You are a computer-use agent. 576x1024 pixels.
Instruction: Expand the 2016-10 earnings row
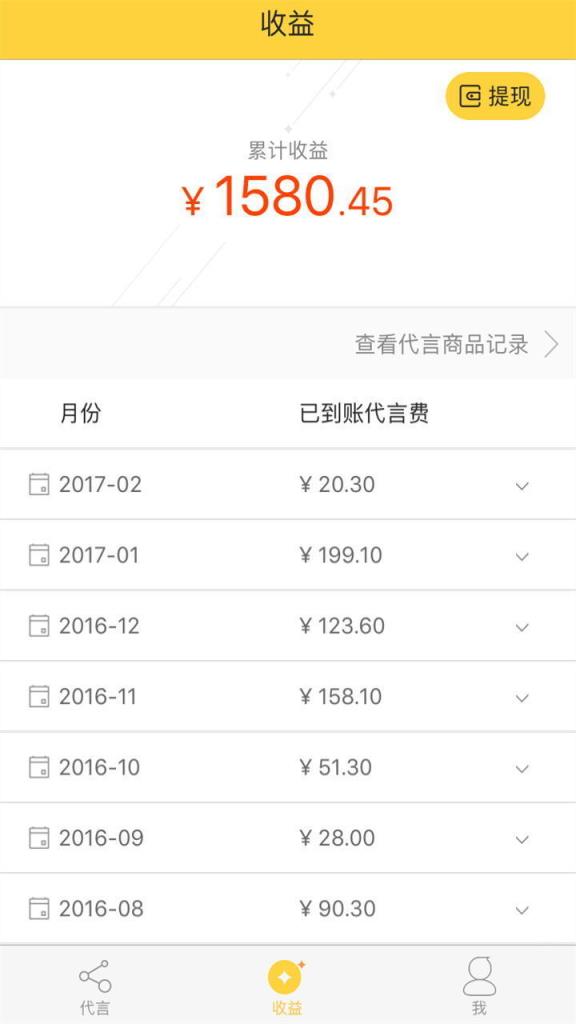coord(520,769)
